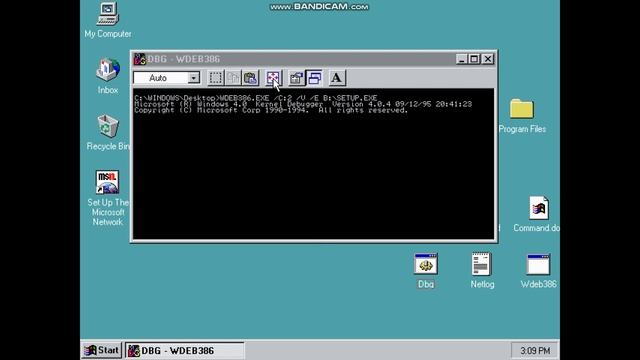The width and height of the screenshot is (640, 360).
Task: Click the WDEB386.EXE command line text
Action: [x=256, y=98]
